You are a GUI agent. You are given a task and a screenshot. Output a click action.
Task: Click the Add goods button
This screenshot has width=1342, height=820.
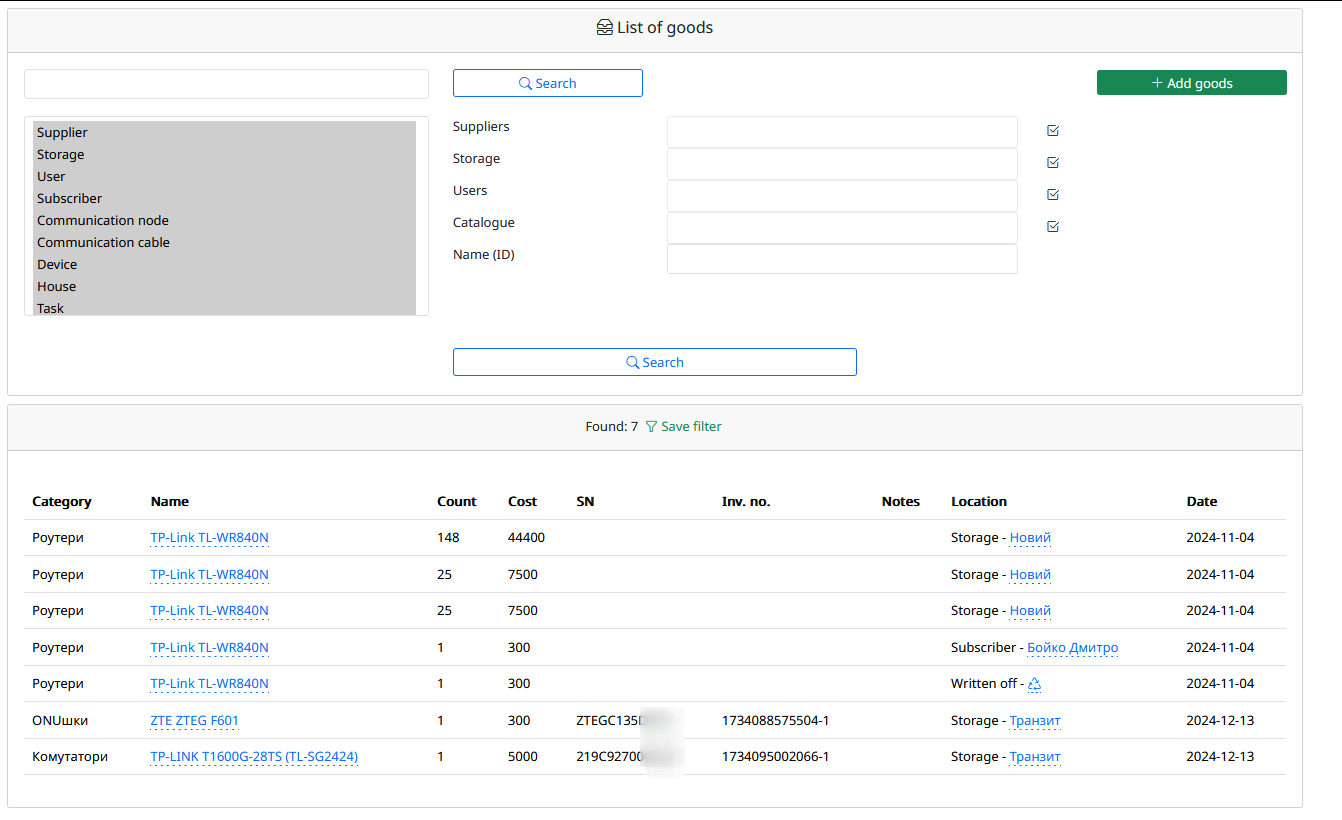click(1192, 83)
